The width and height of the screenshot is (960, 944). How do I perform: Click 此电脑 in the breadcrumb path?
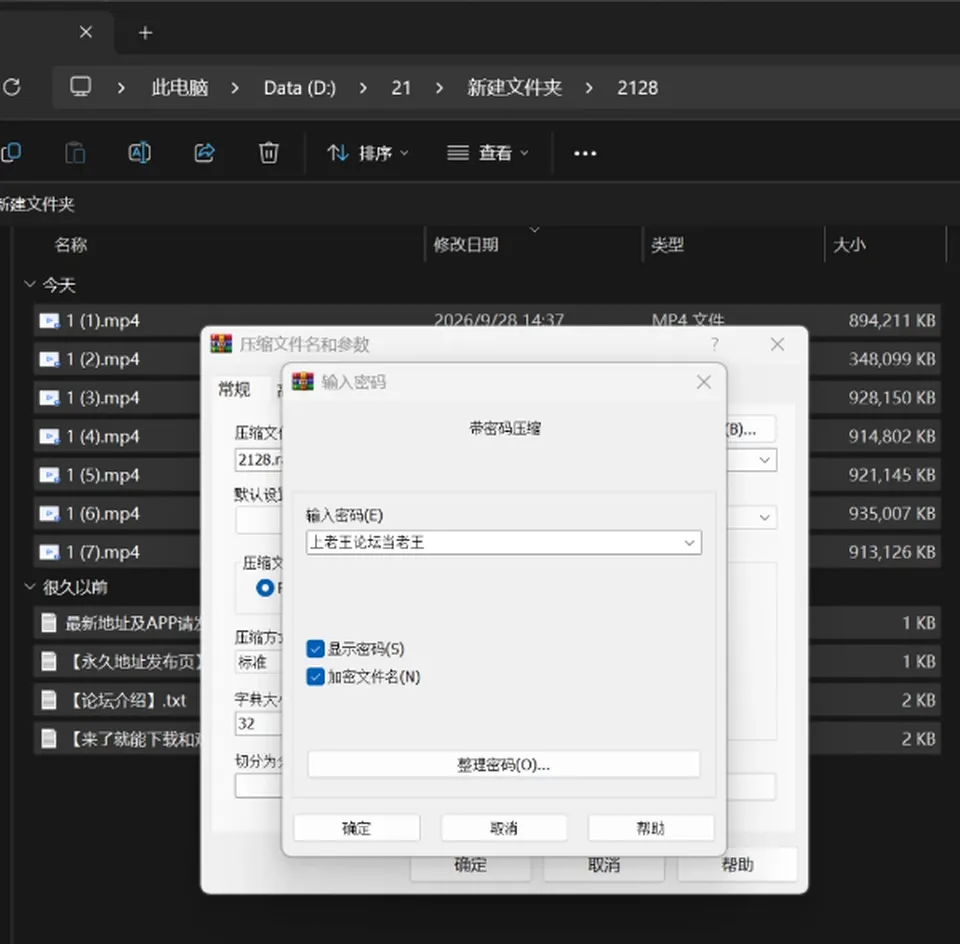click(179, 88)
